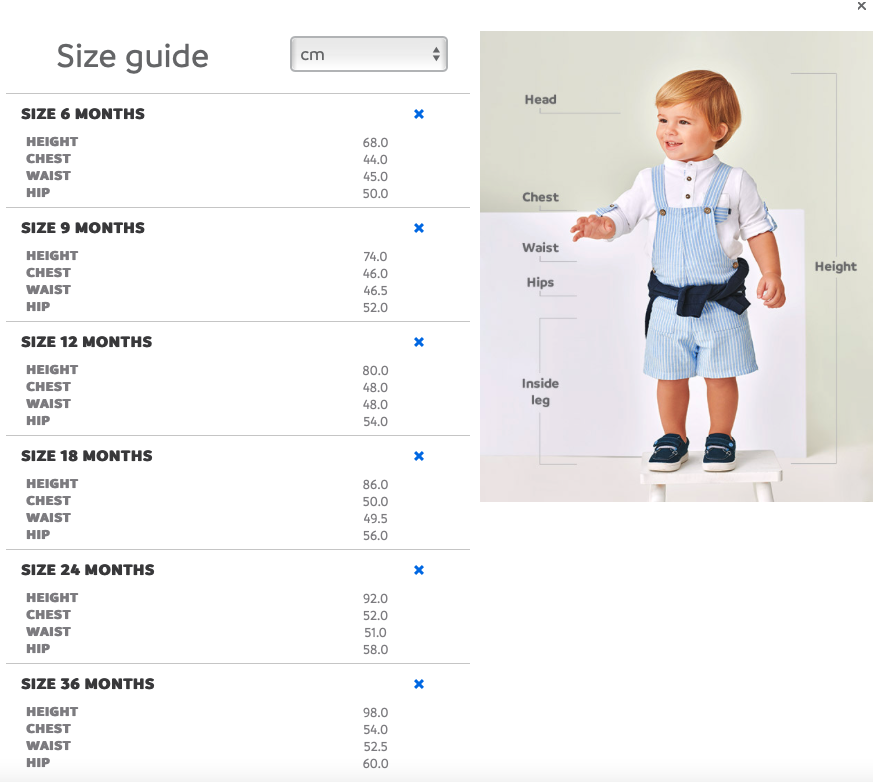Click HEIGHT label under Size 6 Months
Screen dimensions: 873x782
point(52,142)
